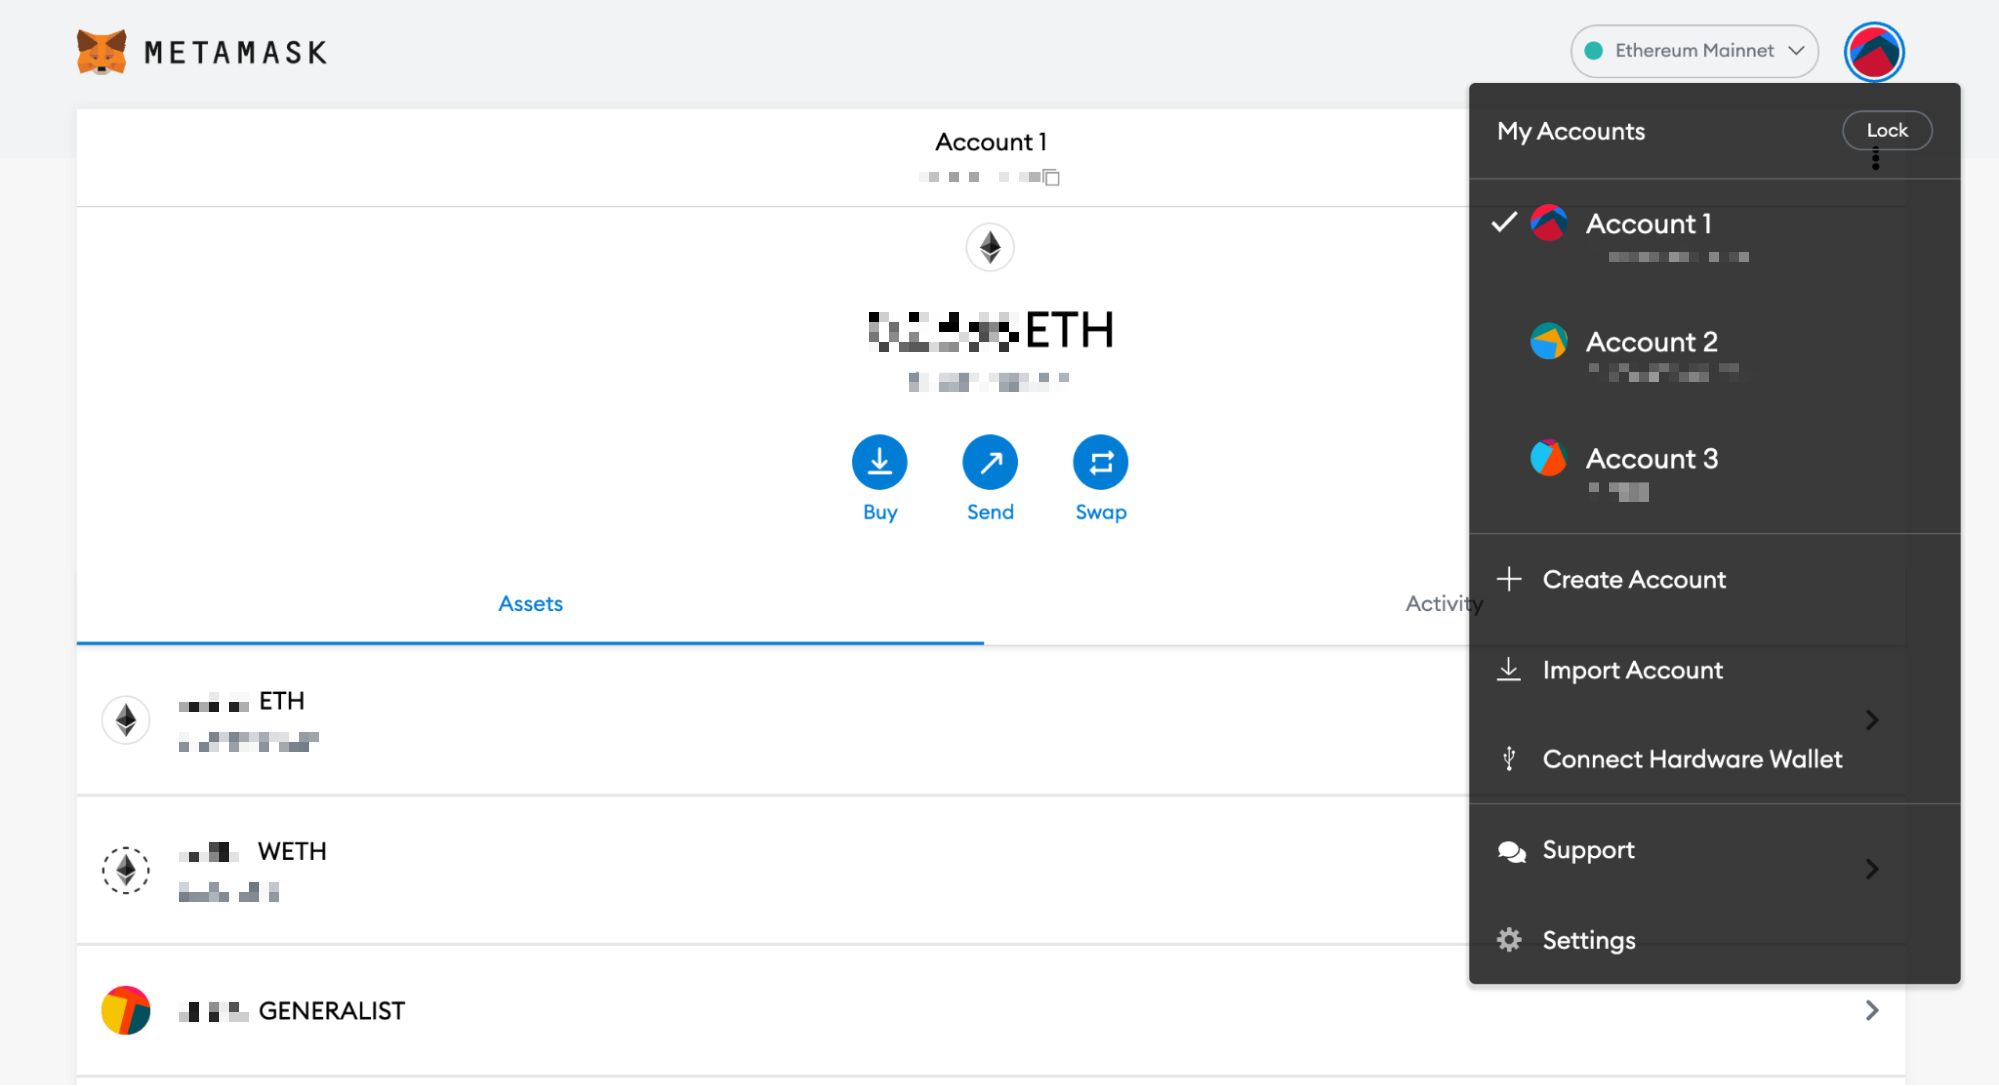
Task: Switch to Account 2
Action: tap(1650, 343)
